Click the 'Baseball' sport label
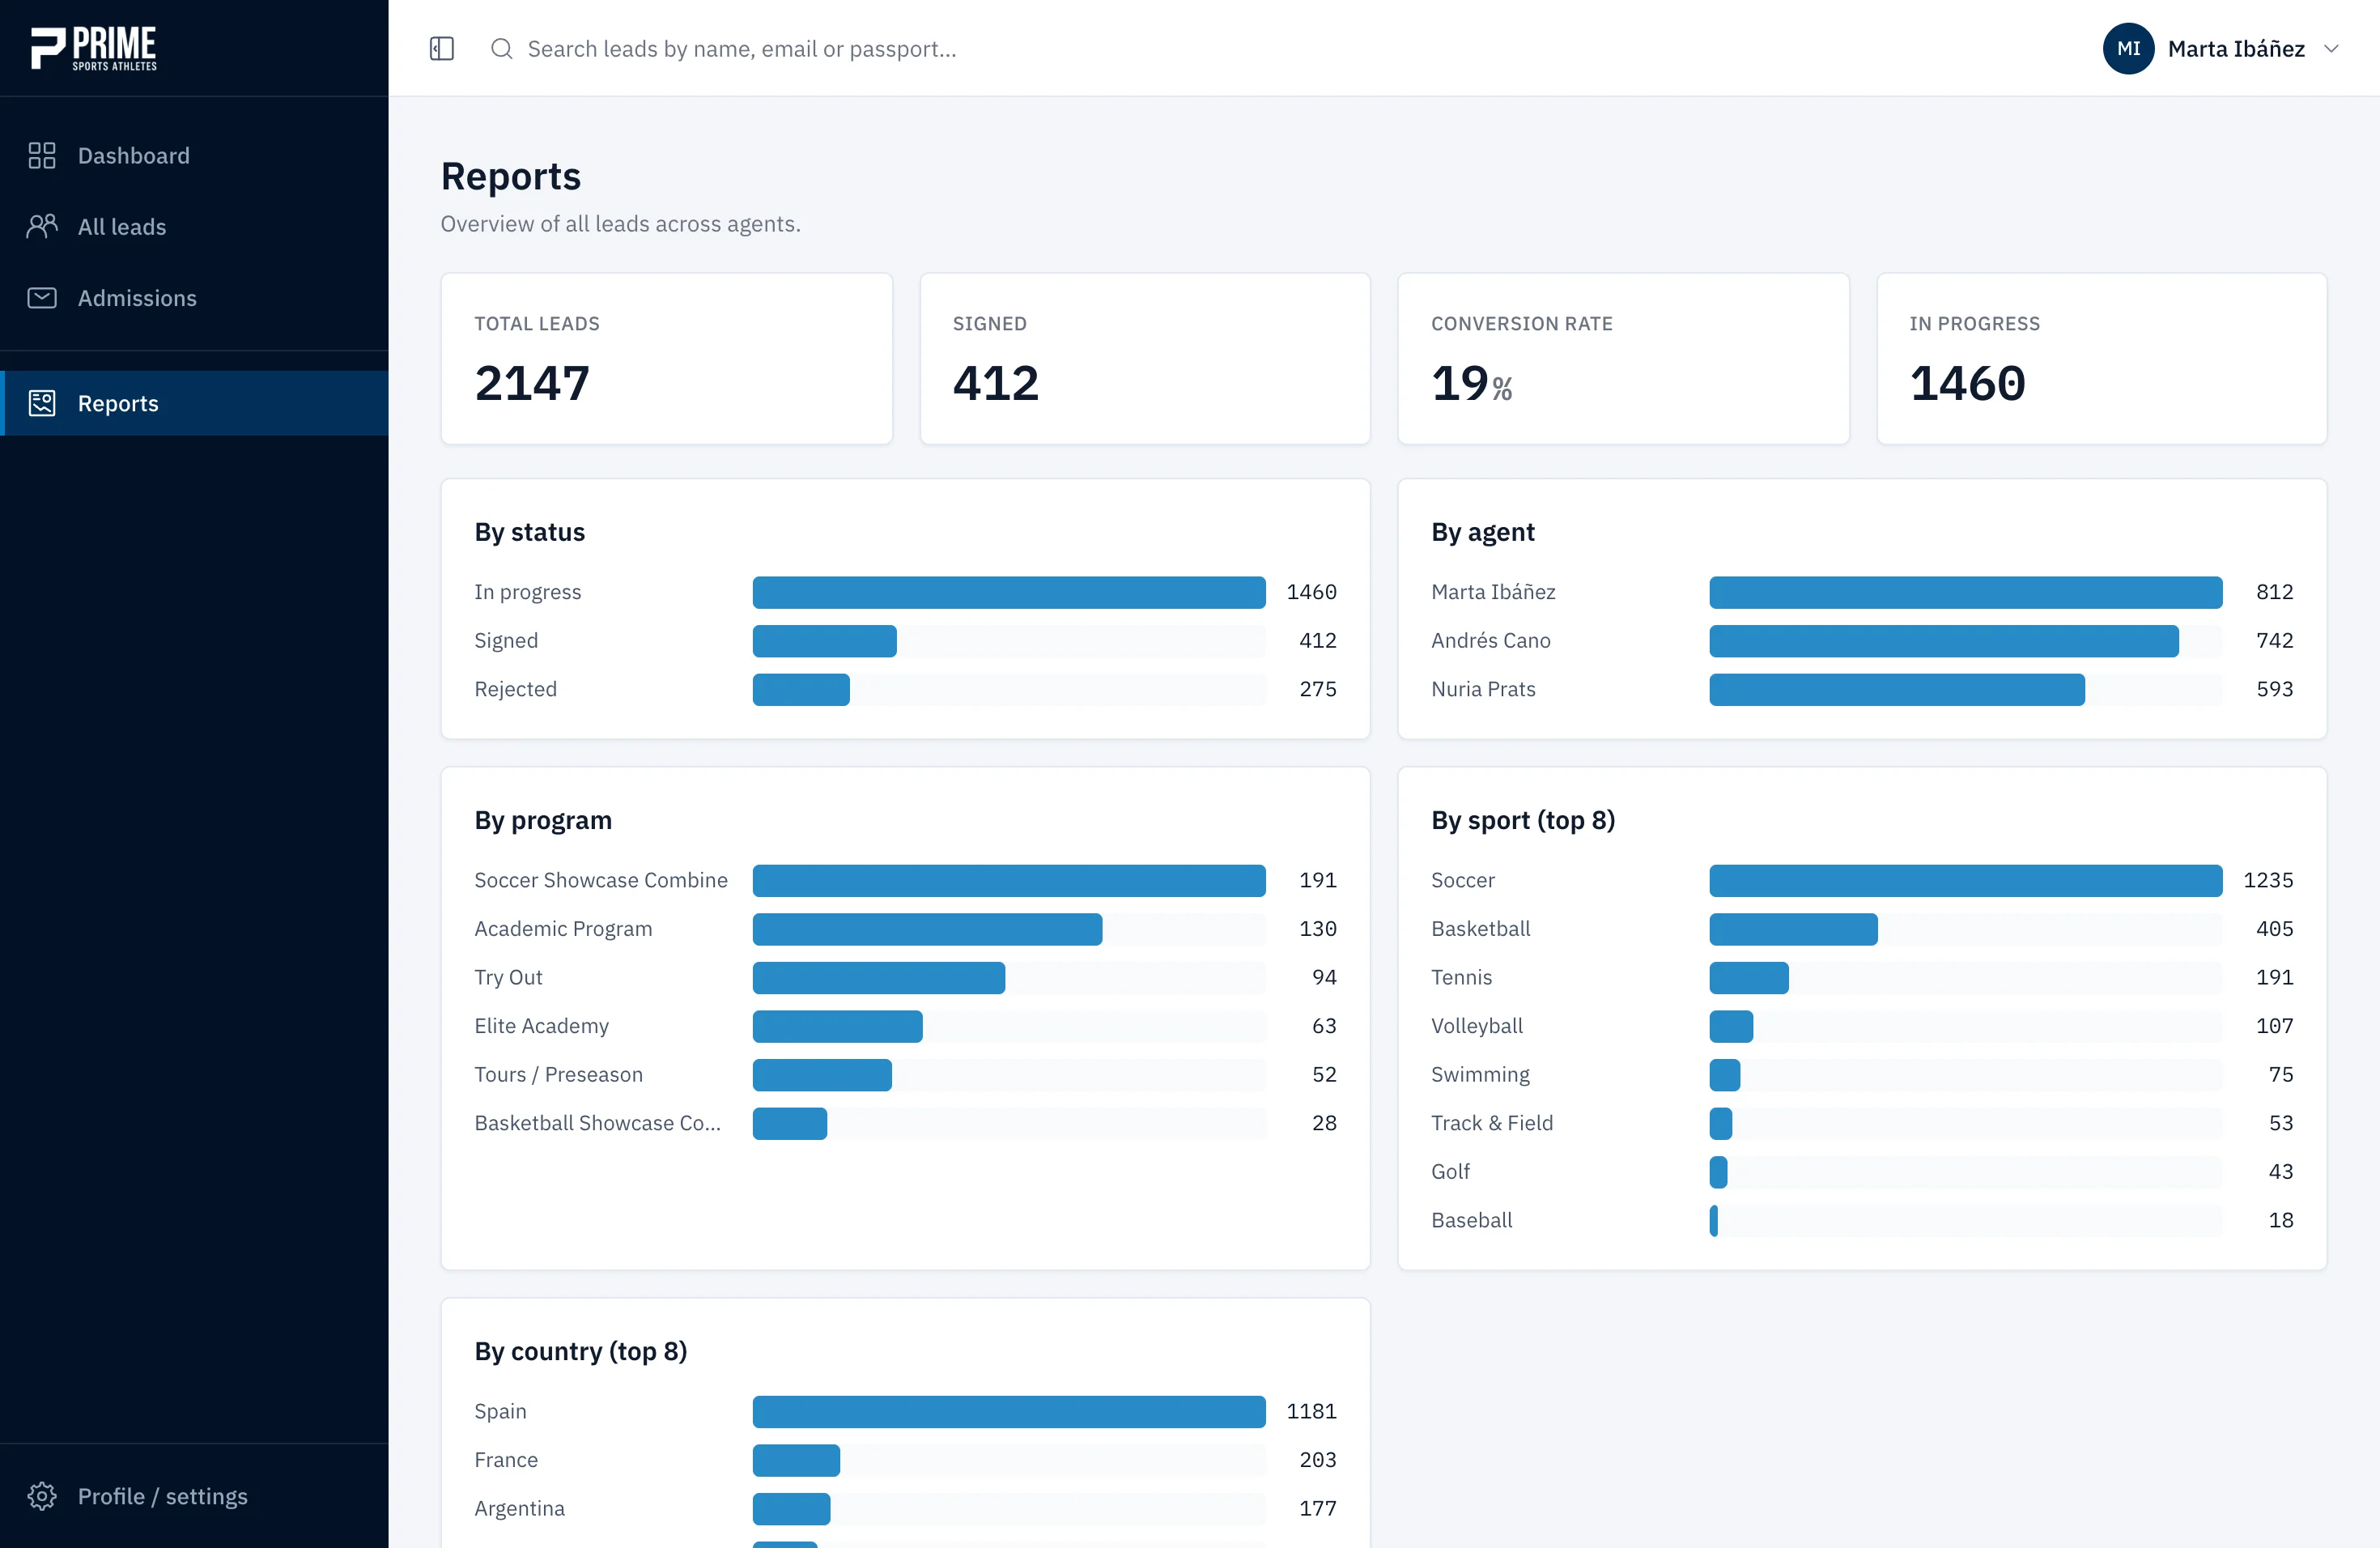This screenshot has width=2380, height=1548. coord(1471,1220)
